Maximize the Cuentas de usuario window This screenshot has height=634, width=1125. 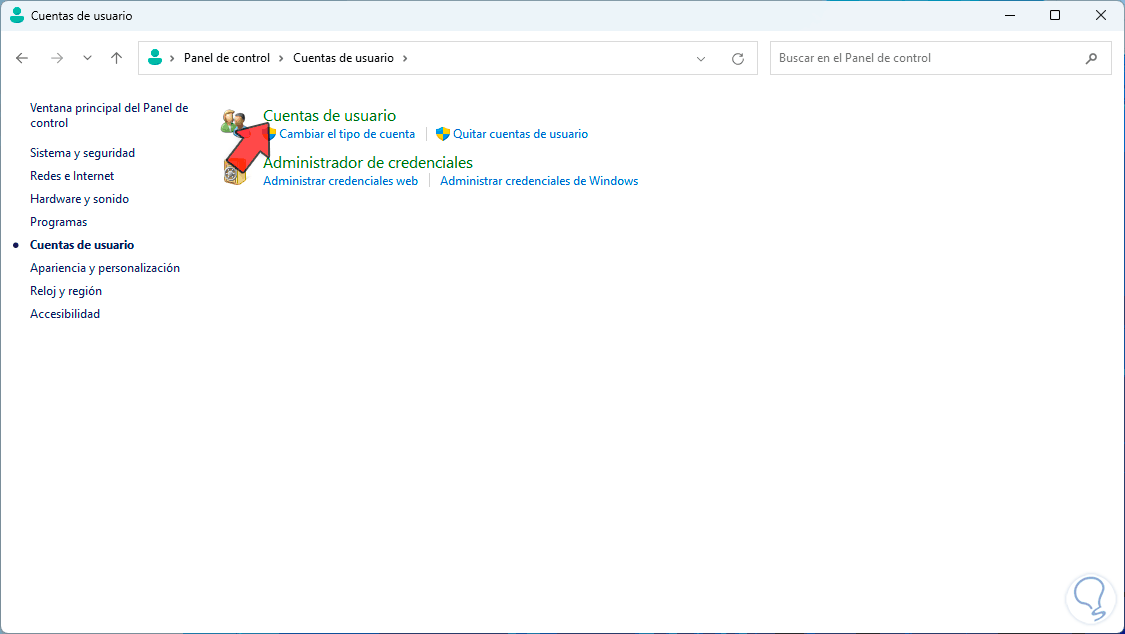[x=1055, y=15]
